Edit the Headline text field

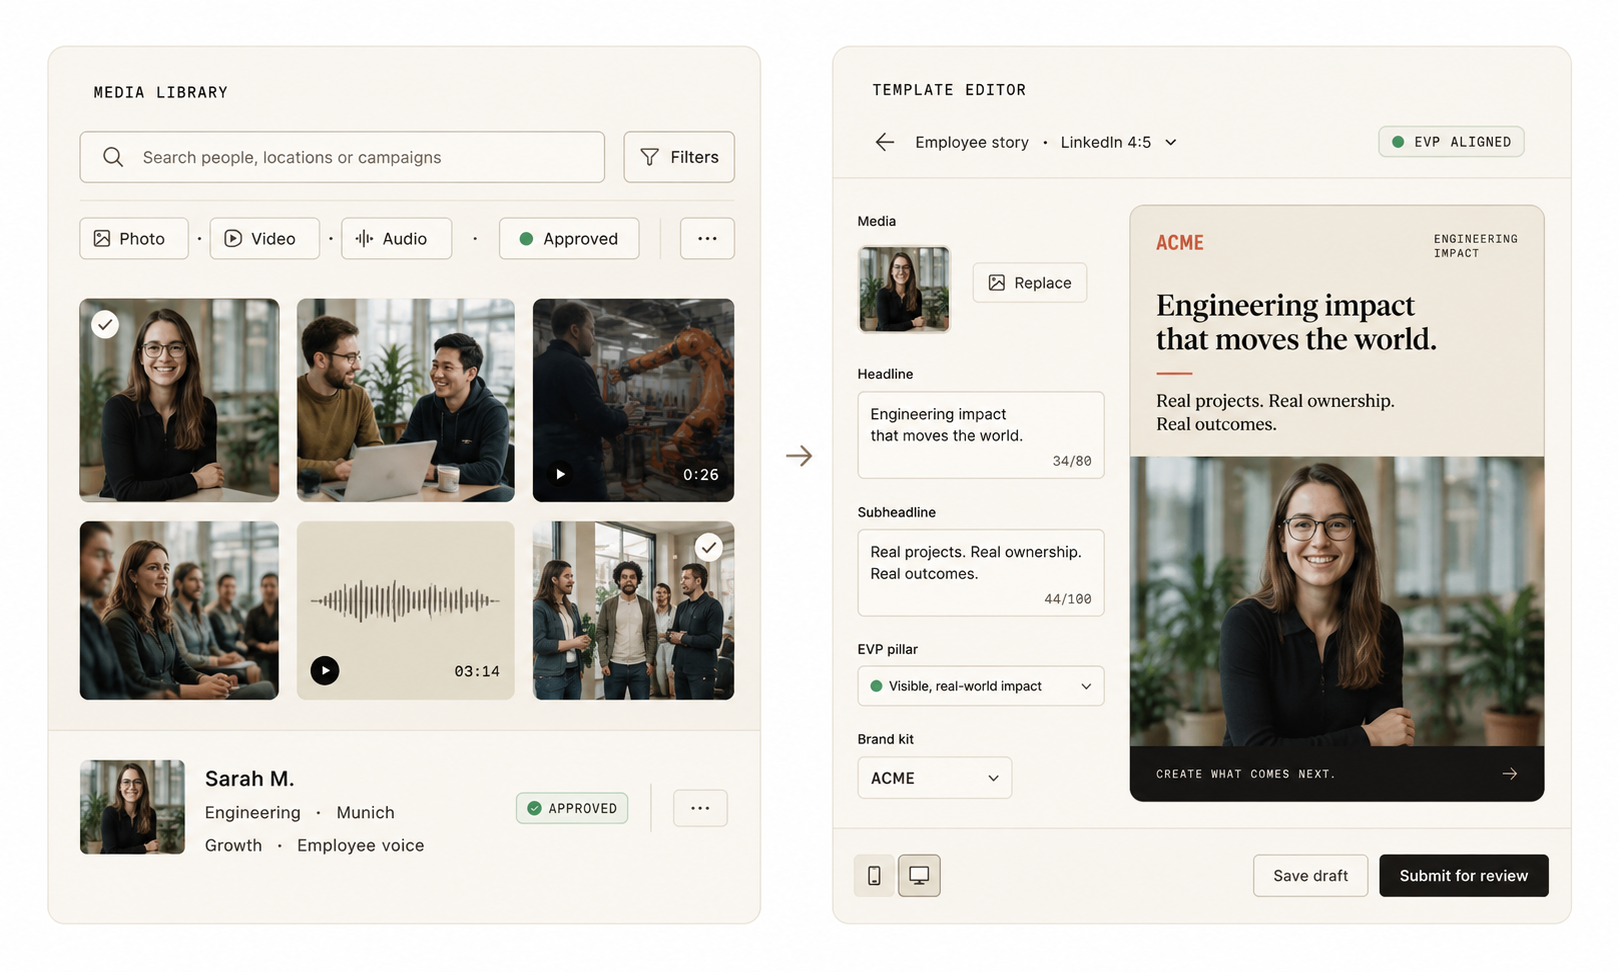coord(981,435)
